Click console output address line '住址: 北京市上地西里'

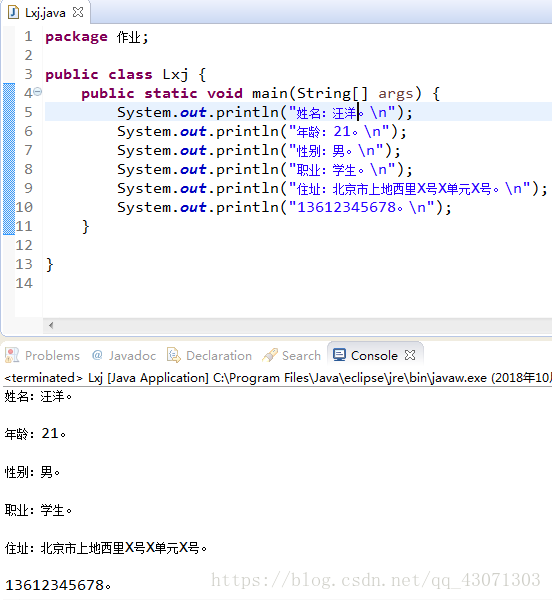106,548
